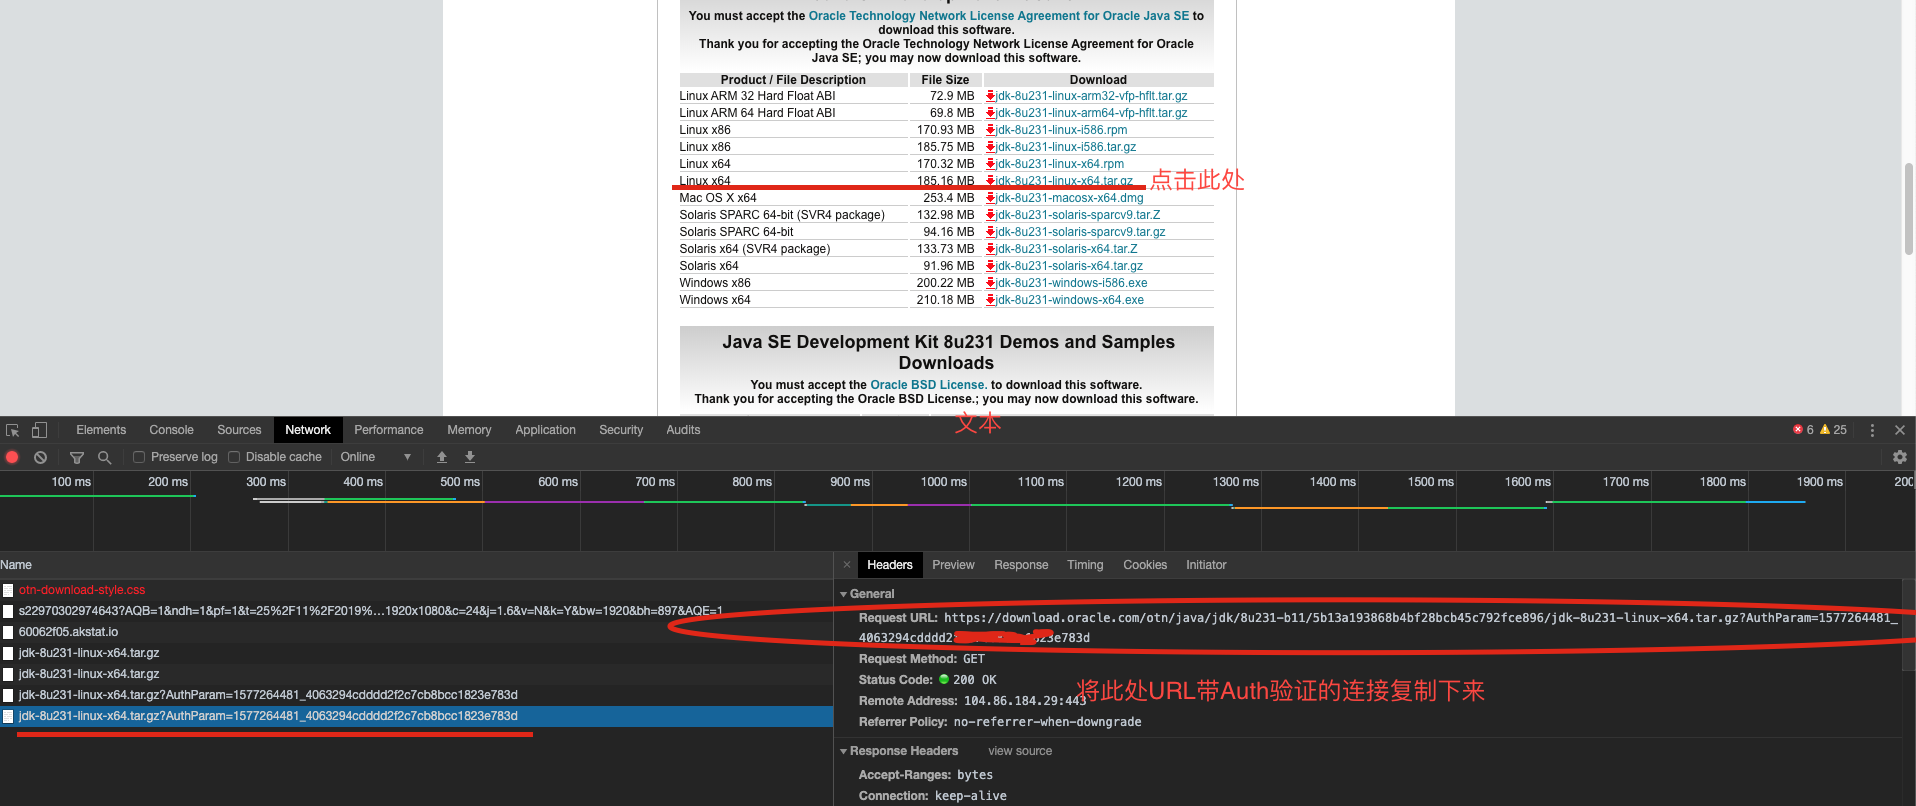The height and width of the screenshot is (806, 1916).
Task: Open Network settings gear icon
Action: [x=1899, y=457]
